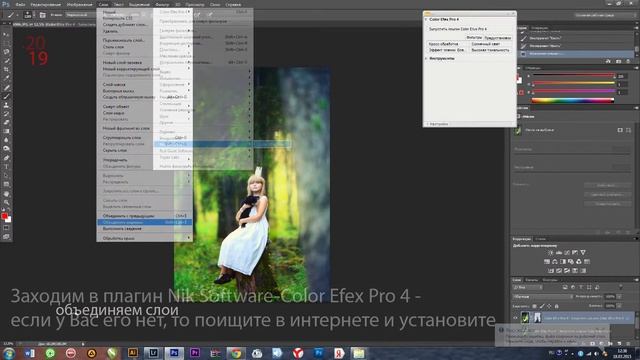This screenshot has height=360, width=640.
Task: Add pixel mask in Masks panel
Action: [x=620, y=130]
